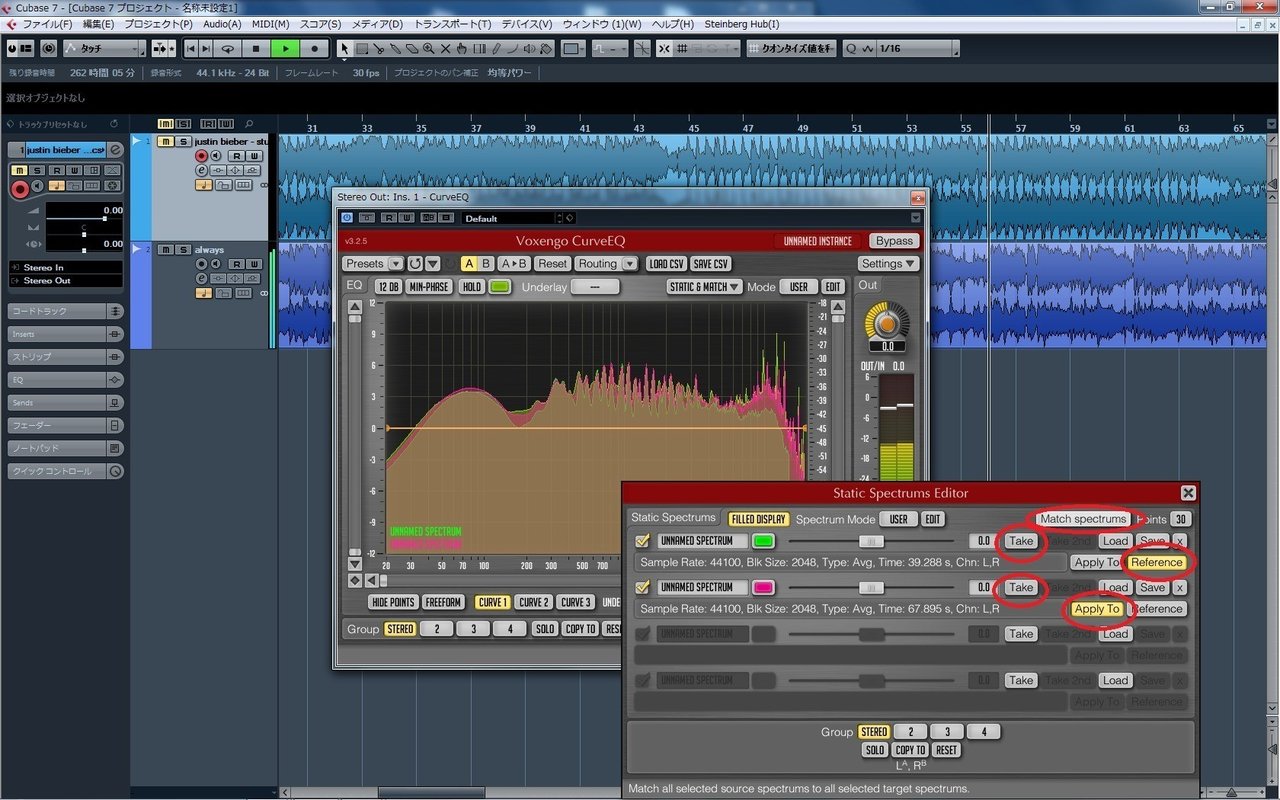Toggle first Unnamed Spectrum checkbox
Image resolution: width=1280 pixels, height=800 pixels.
click(643, 541)
